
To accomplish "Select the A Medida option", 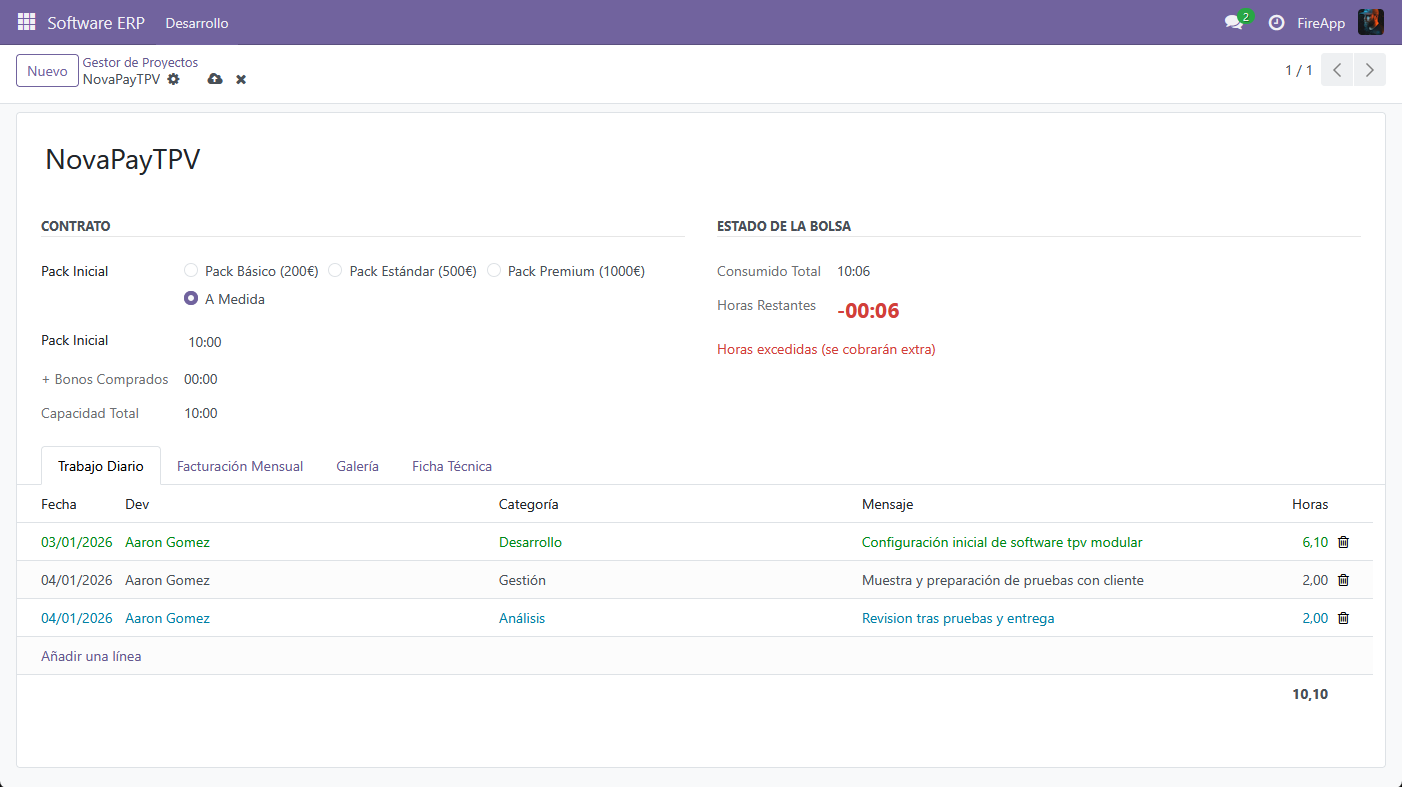I will click(191, 299).
